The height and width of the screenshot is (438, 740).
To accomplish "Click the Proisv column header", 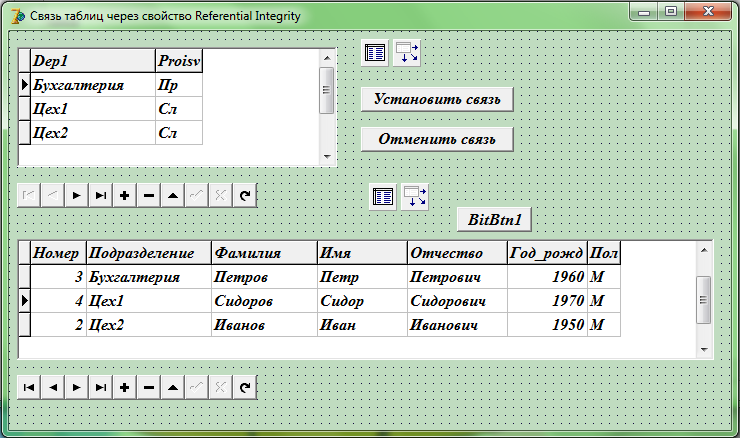I will pos(179,60).
